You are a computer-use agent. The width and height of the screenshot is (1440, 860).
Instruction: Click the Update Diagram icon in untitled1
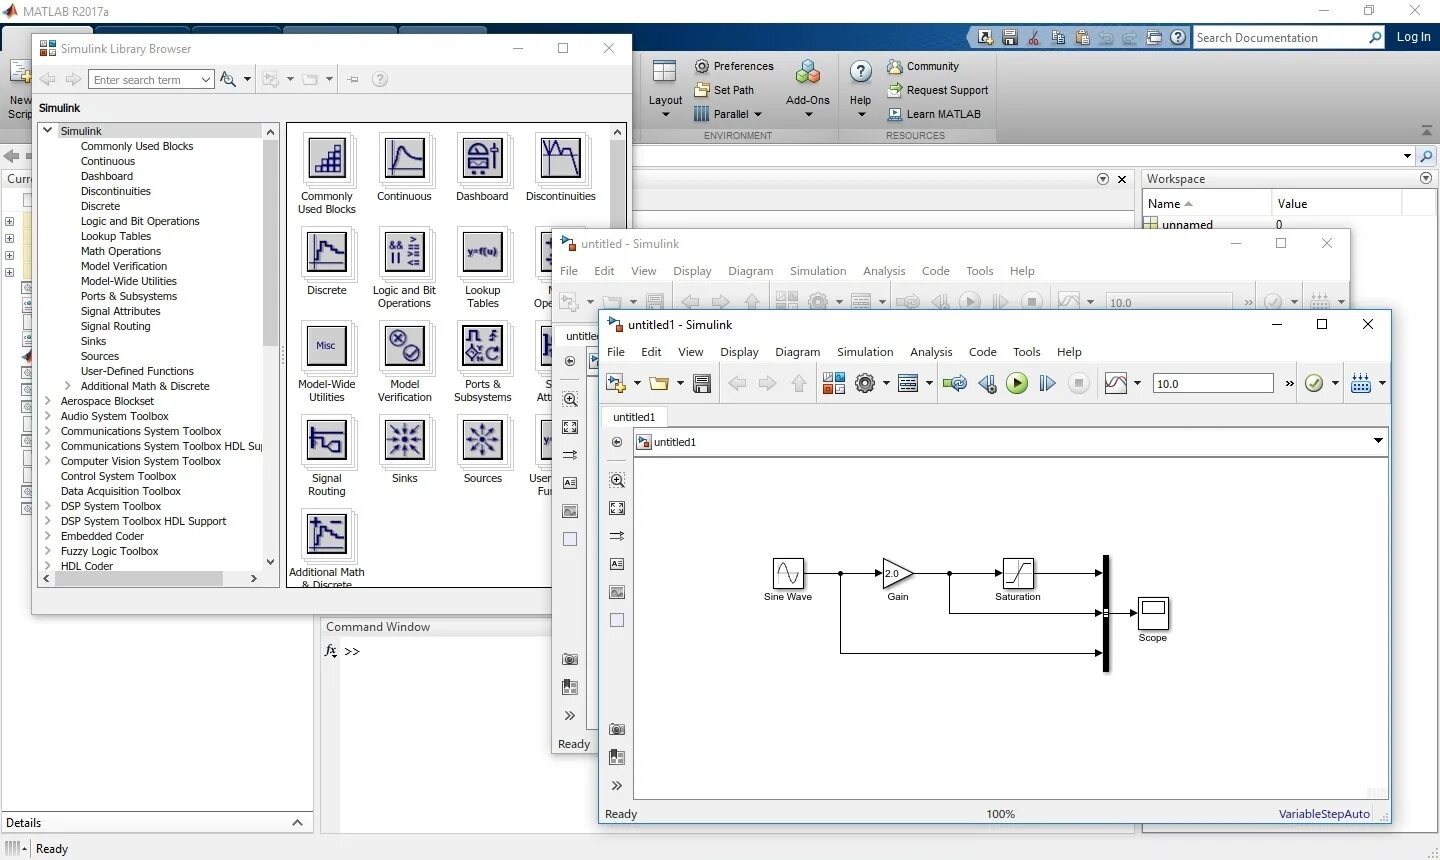click(x=954, y=383)
